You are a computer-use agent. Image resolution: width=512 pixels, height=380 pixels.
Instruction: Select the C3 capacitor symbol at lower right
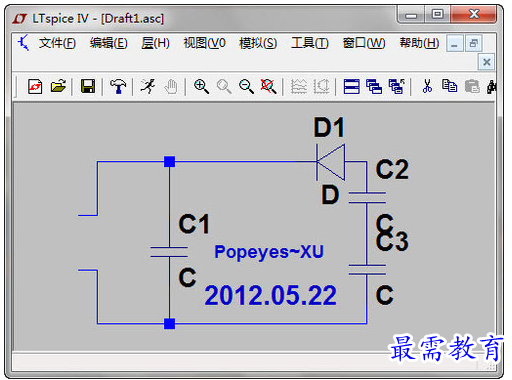(367, 270)
